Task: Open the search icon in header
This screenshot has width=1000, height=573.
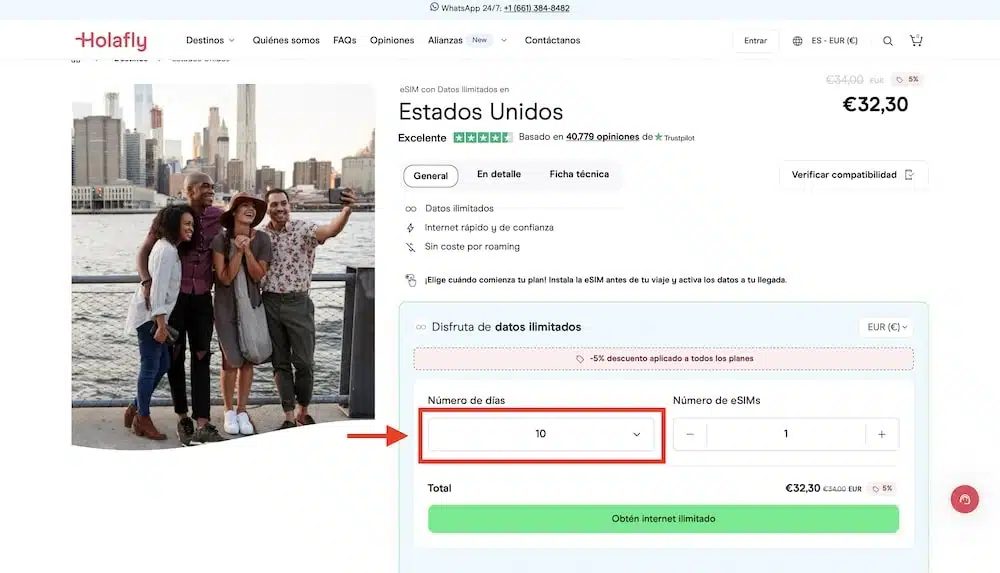Action: coord(888,41)
